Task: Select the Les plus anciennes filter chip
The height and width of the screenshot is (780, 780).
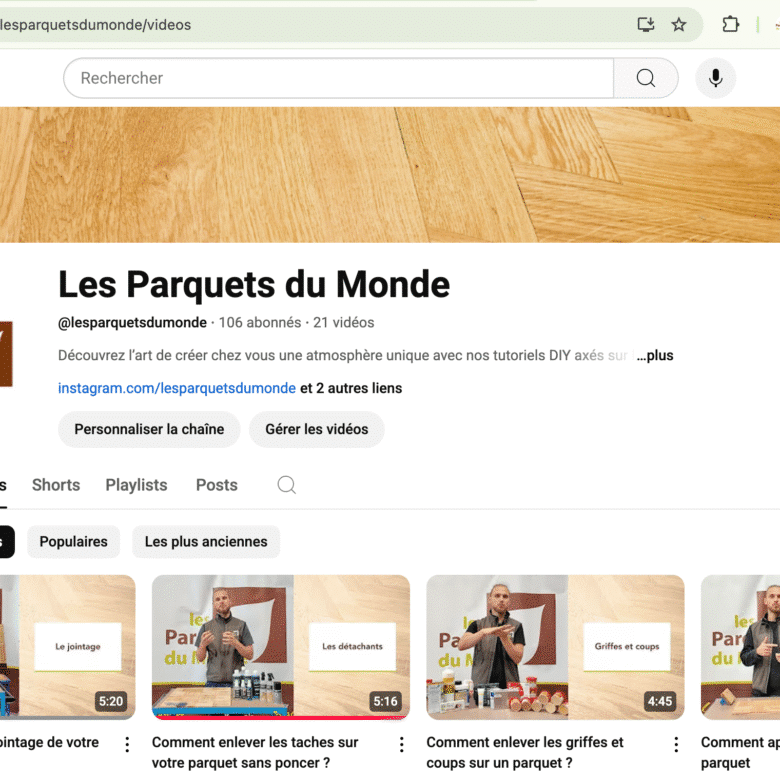Action: click(x=206, y=542)
